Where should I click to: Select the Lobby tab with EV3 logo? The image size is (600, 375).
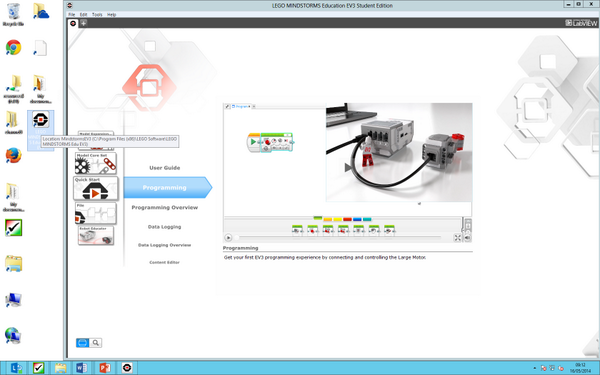pyautogui.click(x=73, y=23)
